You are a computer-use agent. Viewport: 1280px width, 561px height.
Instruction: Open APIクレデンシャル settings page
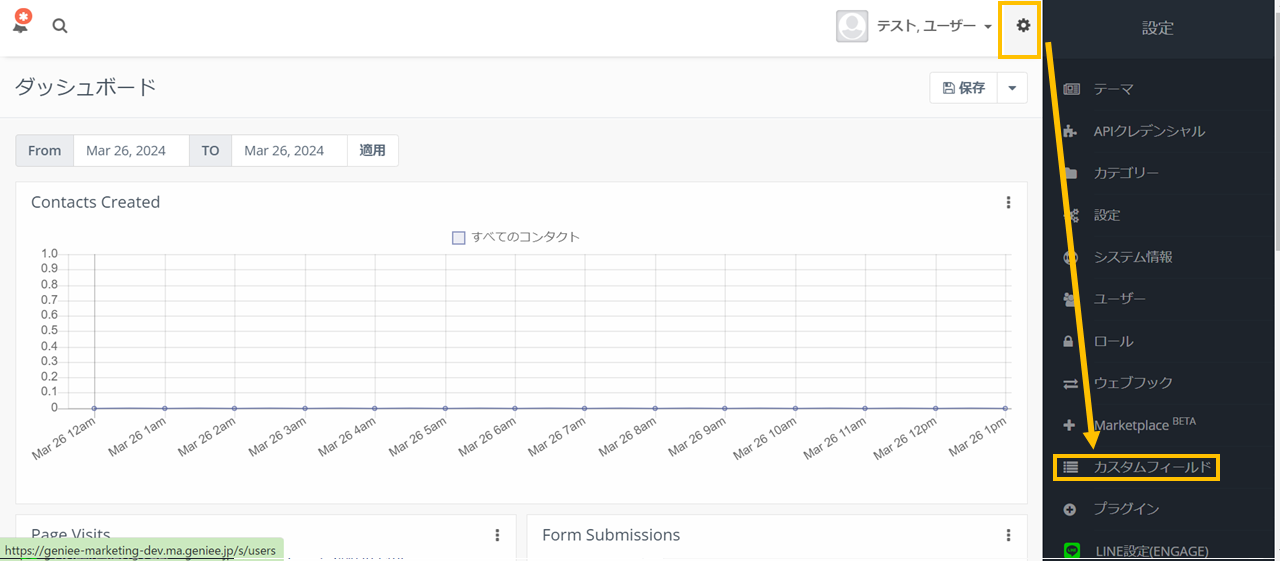pos(1149,131)
